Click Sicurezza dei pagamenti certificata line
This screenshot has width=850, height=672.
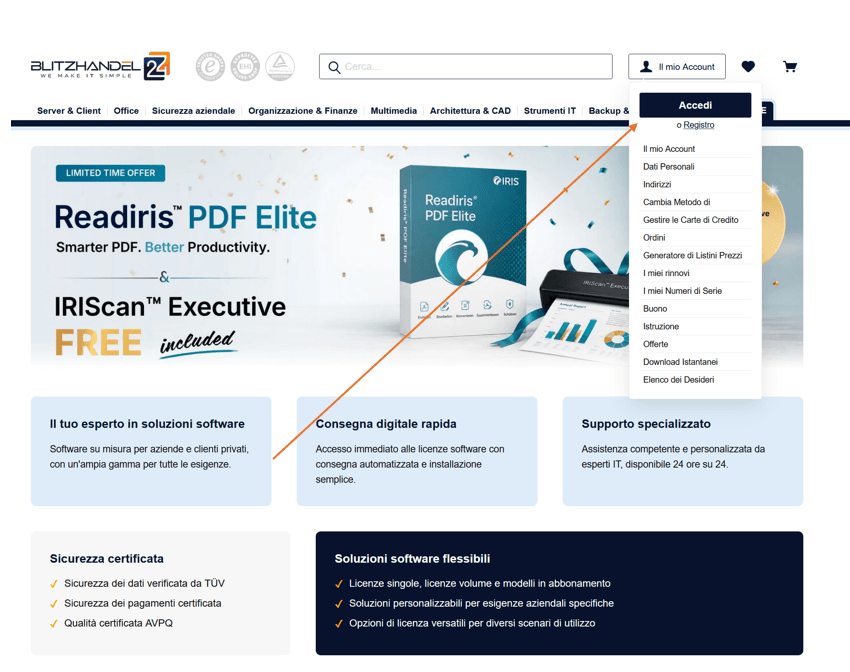coord(143,603)
